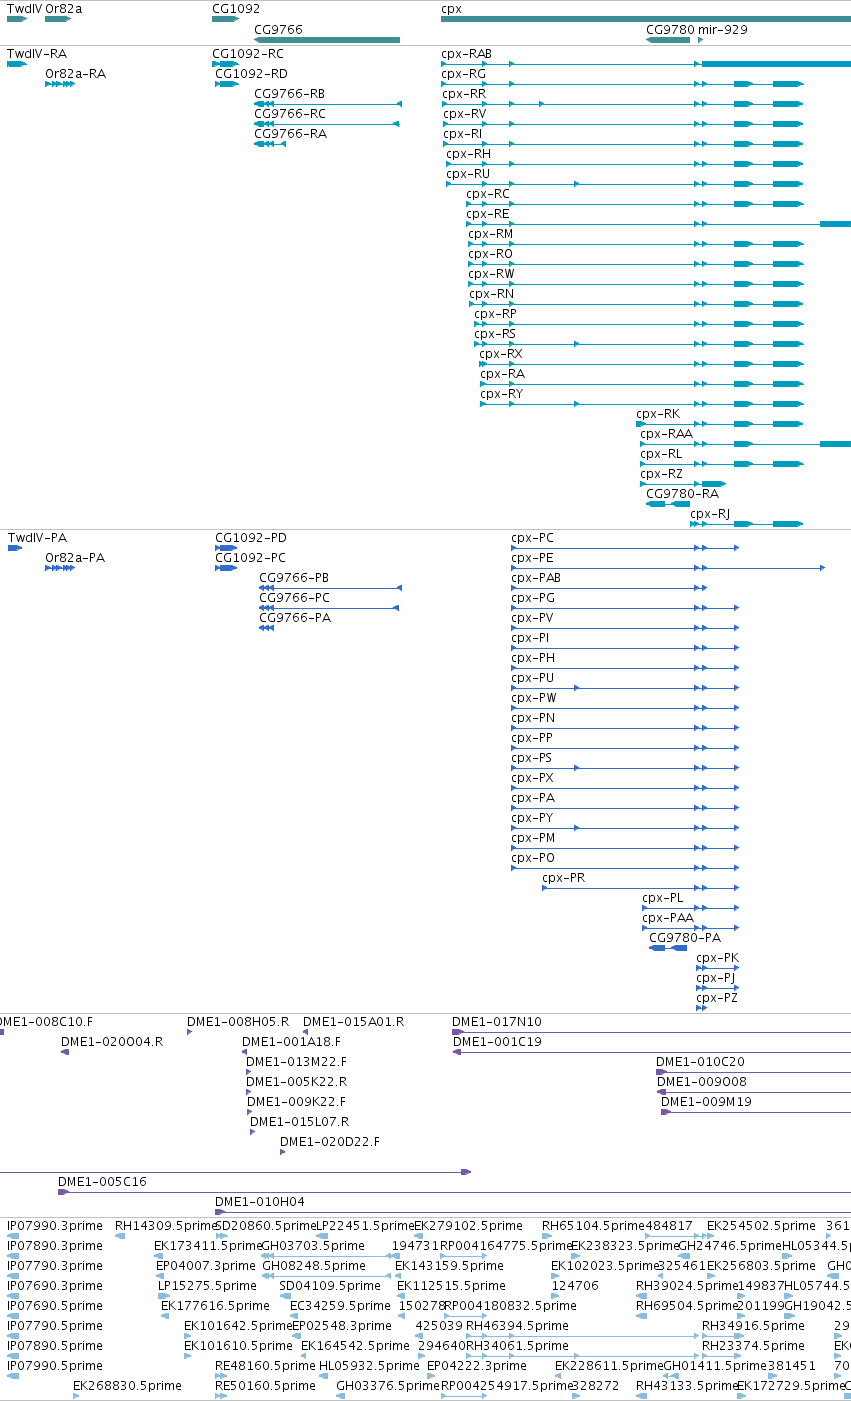851x1401 pixels.
Task: Click the cpx-RG transcript label
Action: tap(463, 74)
